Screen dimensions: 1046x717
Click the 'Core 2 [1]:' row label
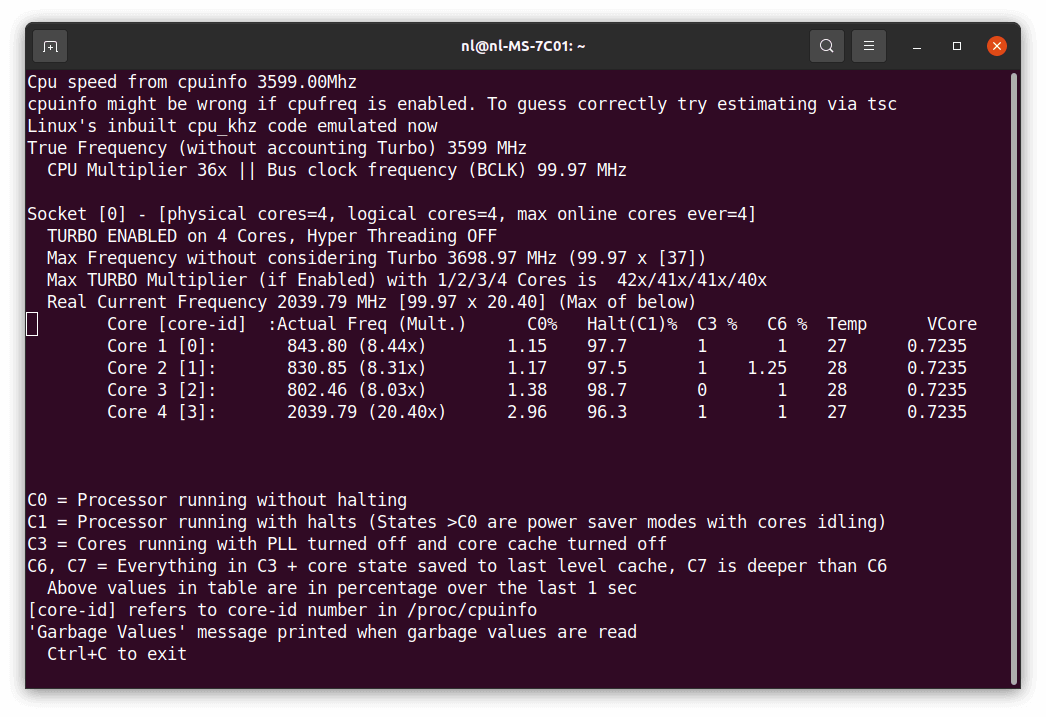[x=162, y=368]
